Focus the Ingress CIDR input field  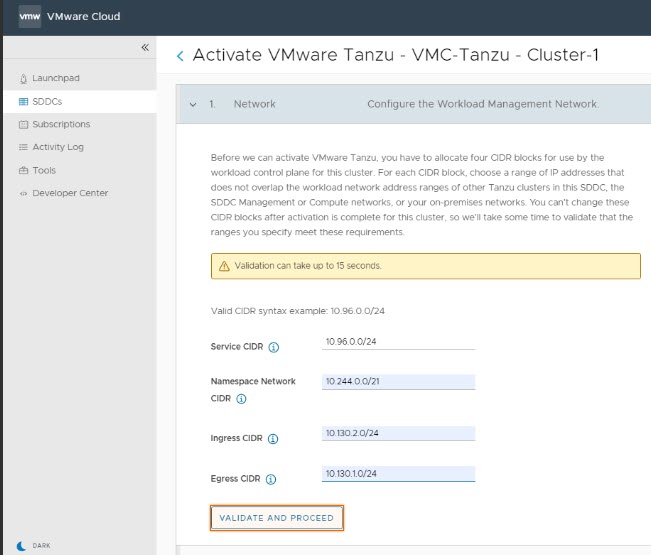(x=398, y=433)
